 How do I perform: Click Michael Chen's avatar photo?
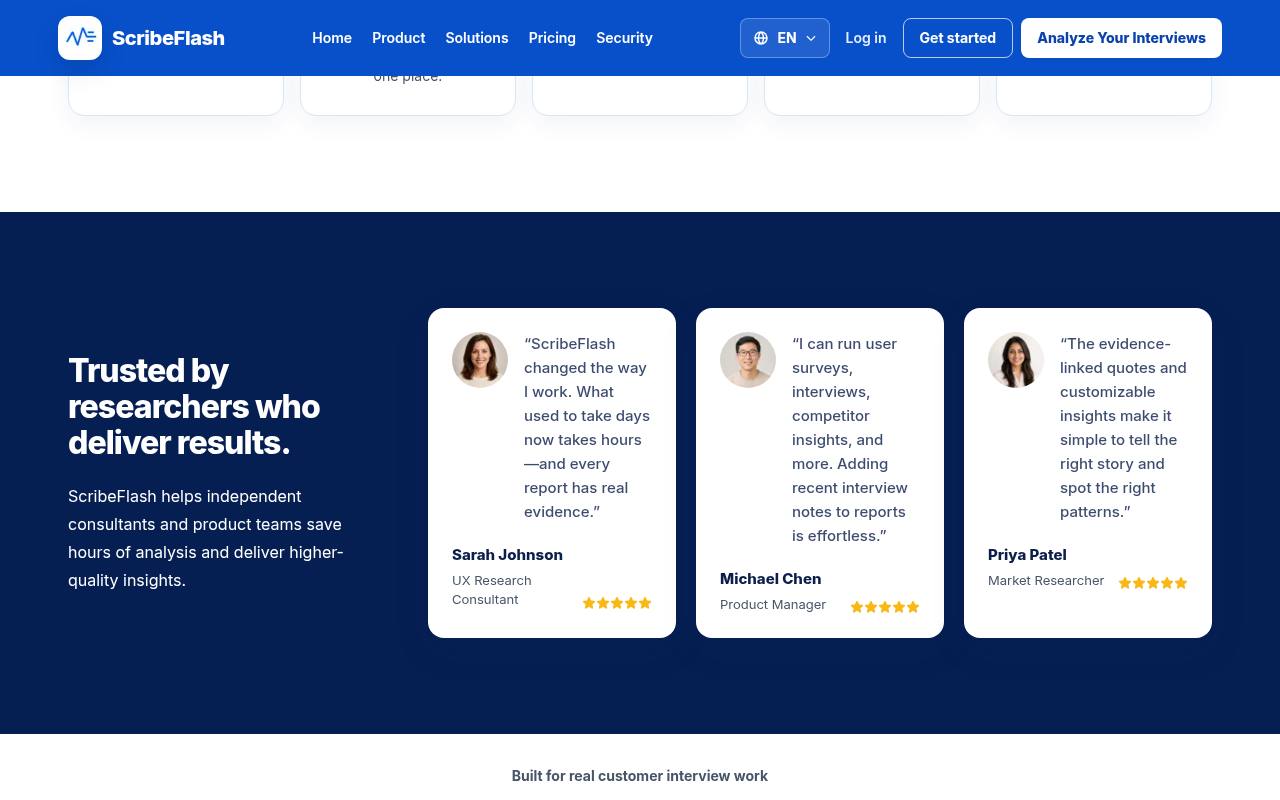coord(748,360)
